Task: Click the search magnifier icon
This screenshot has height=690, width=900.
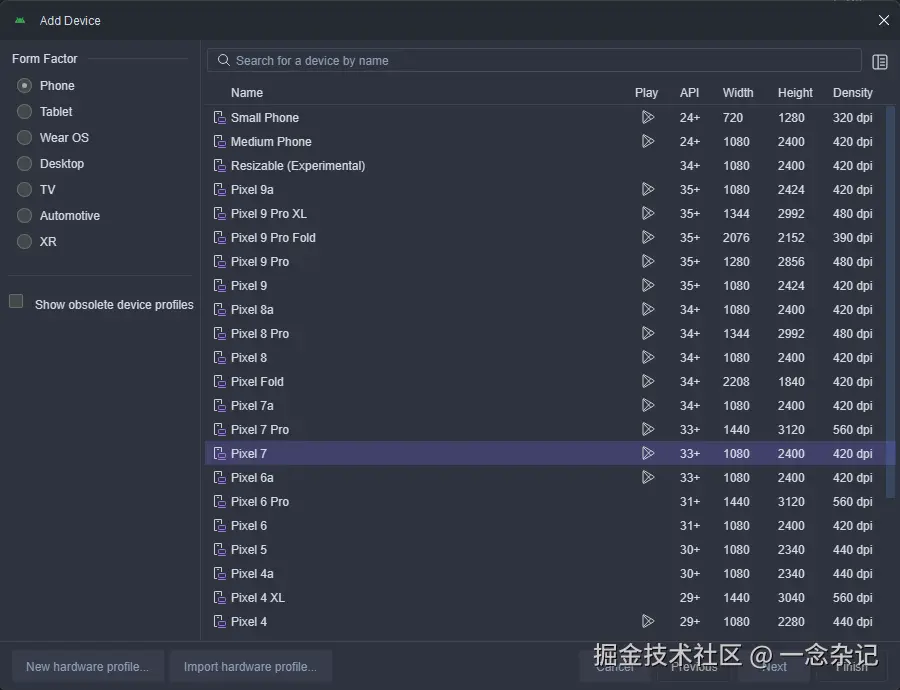Action: pyautogui.click(x=223, y=60)
